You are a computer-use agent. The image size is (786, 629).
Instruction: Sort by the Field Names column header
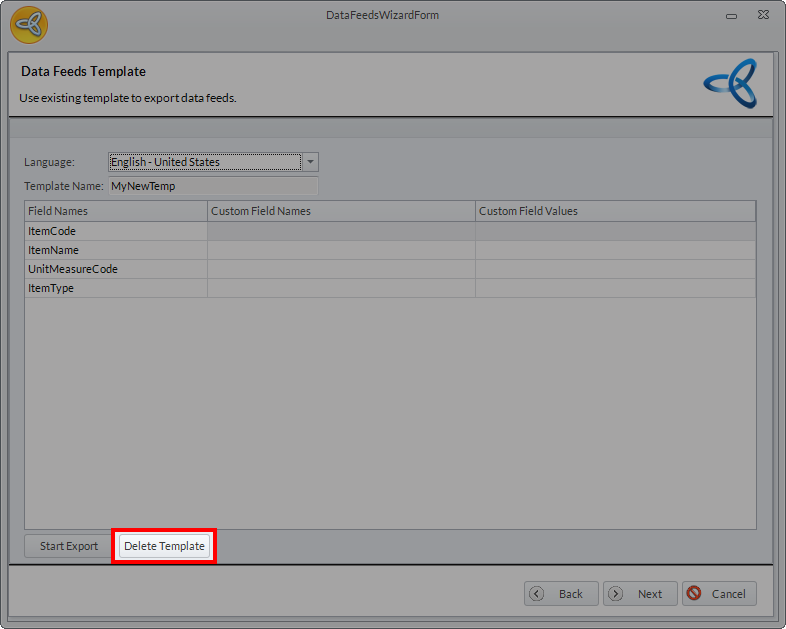[x=115, y=211]
